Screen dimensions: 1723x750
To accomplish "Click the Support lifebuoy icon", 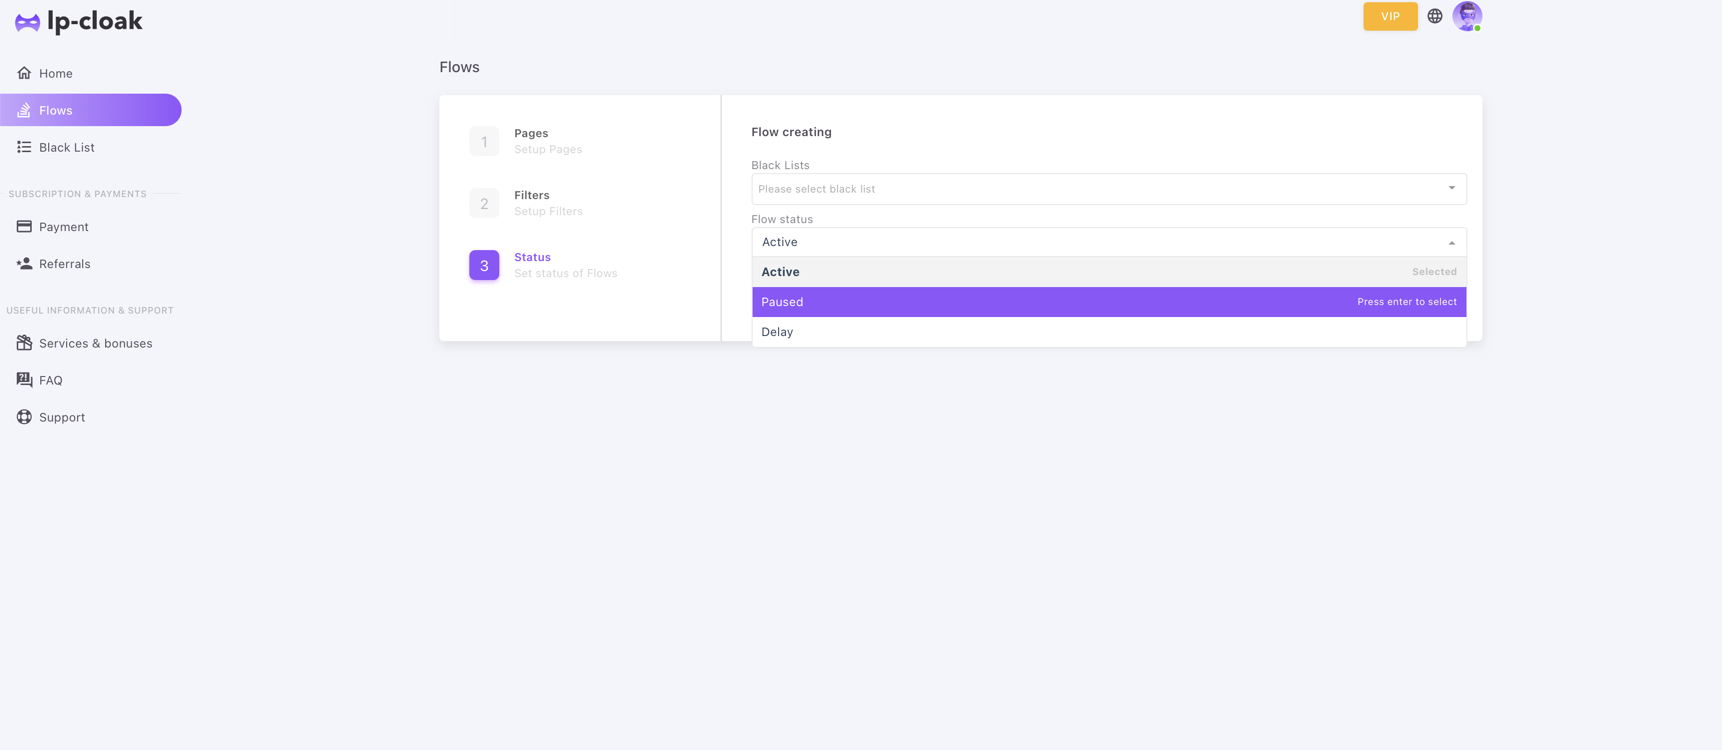I will [x=24, y=417].
